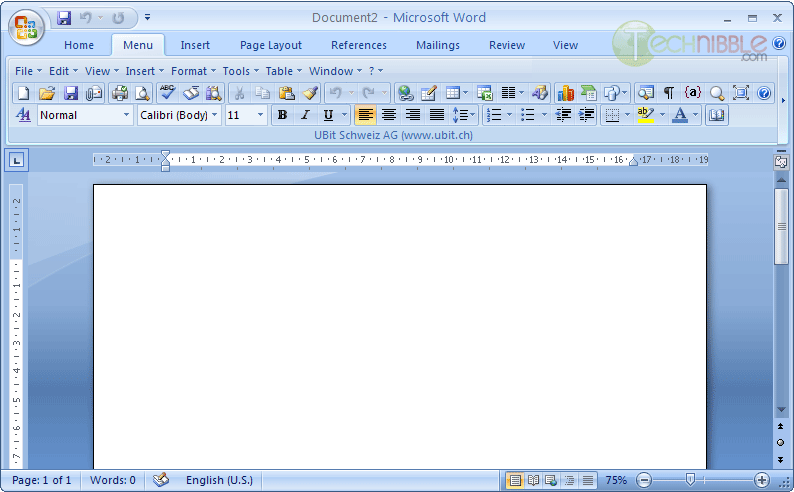This screenshot has width=794, height=492.
Task: Toggle Italic formatting
Action: 305,115
